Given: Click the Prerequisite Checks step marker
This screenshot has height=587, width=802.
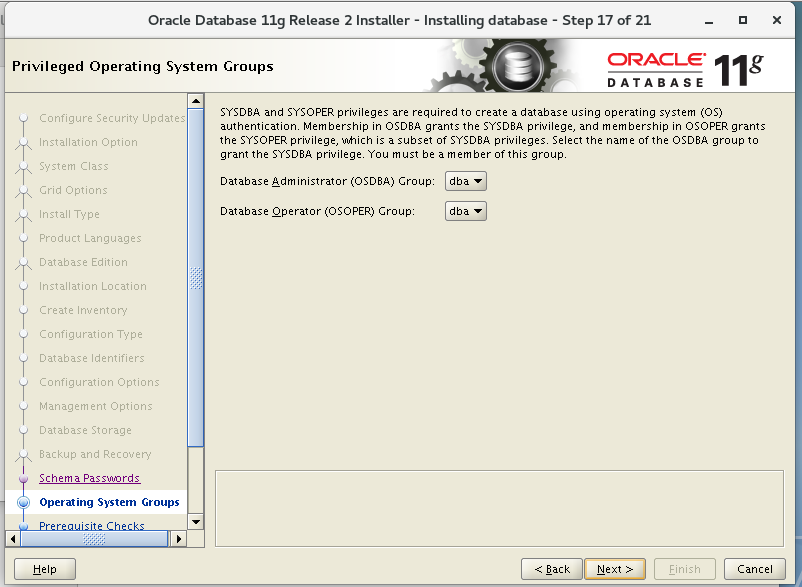Looking at the screenshot, I should pos(22,525).
